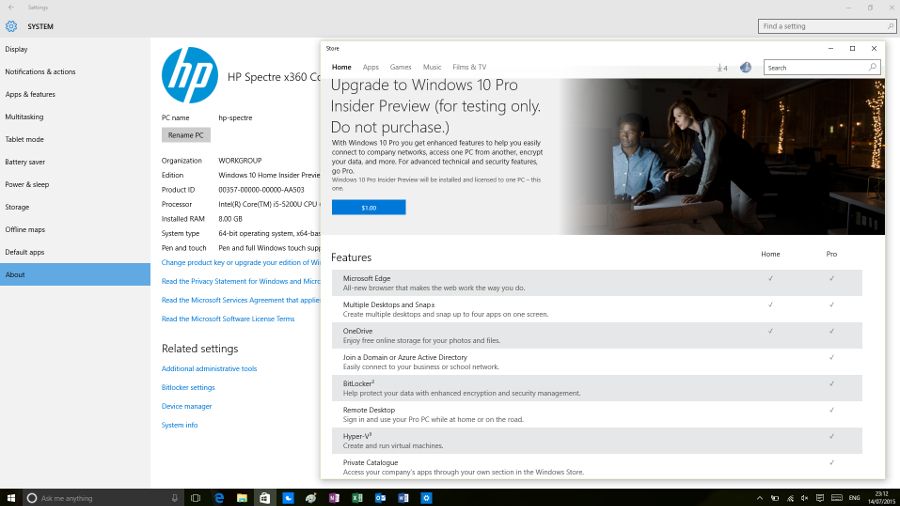Open Device manager link
This screenshot has height=506, width=900.
(x=187, y=406)
